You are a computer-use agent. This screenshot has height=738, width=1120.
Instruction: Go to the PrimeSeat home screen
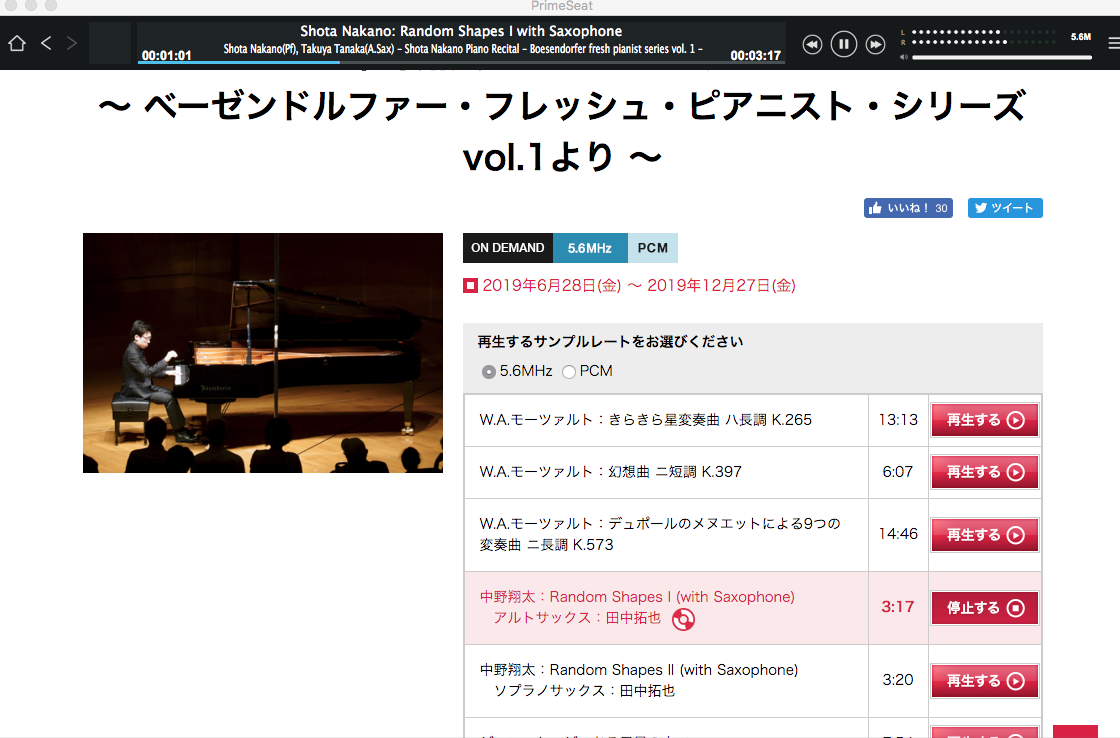(17, 44)
